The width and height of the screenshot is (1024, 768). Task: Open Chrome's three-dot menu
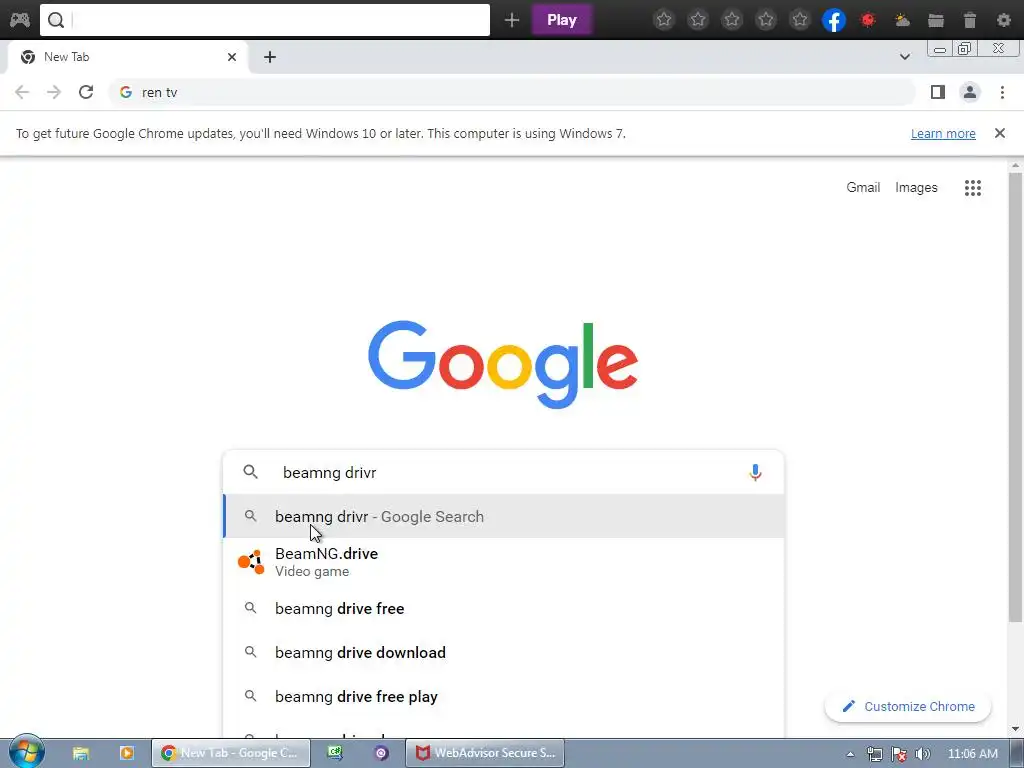click(1002, 92)
